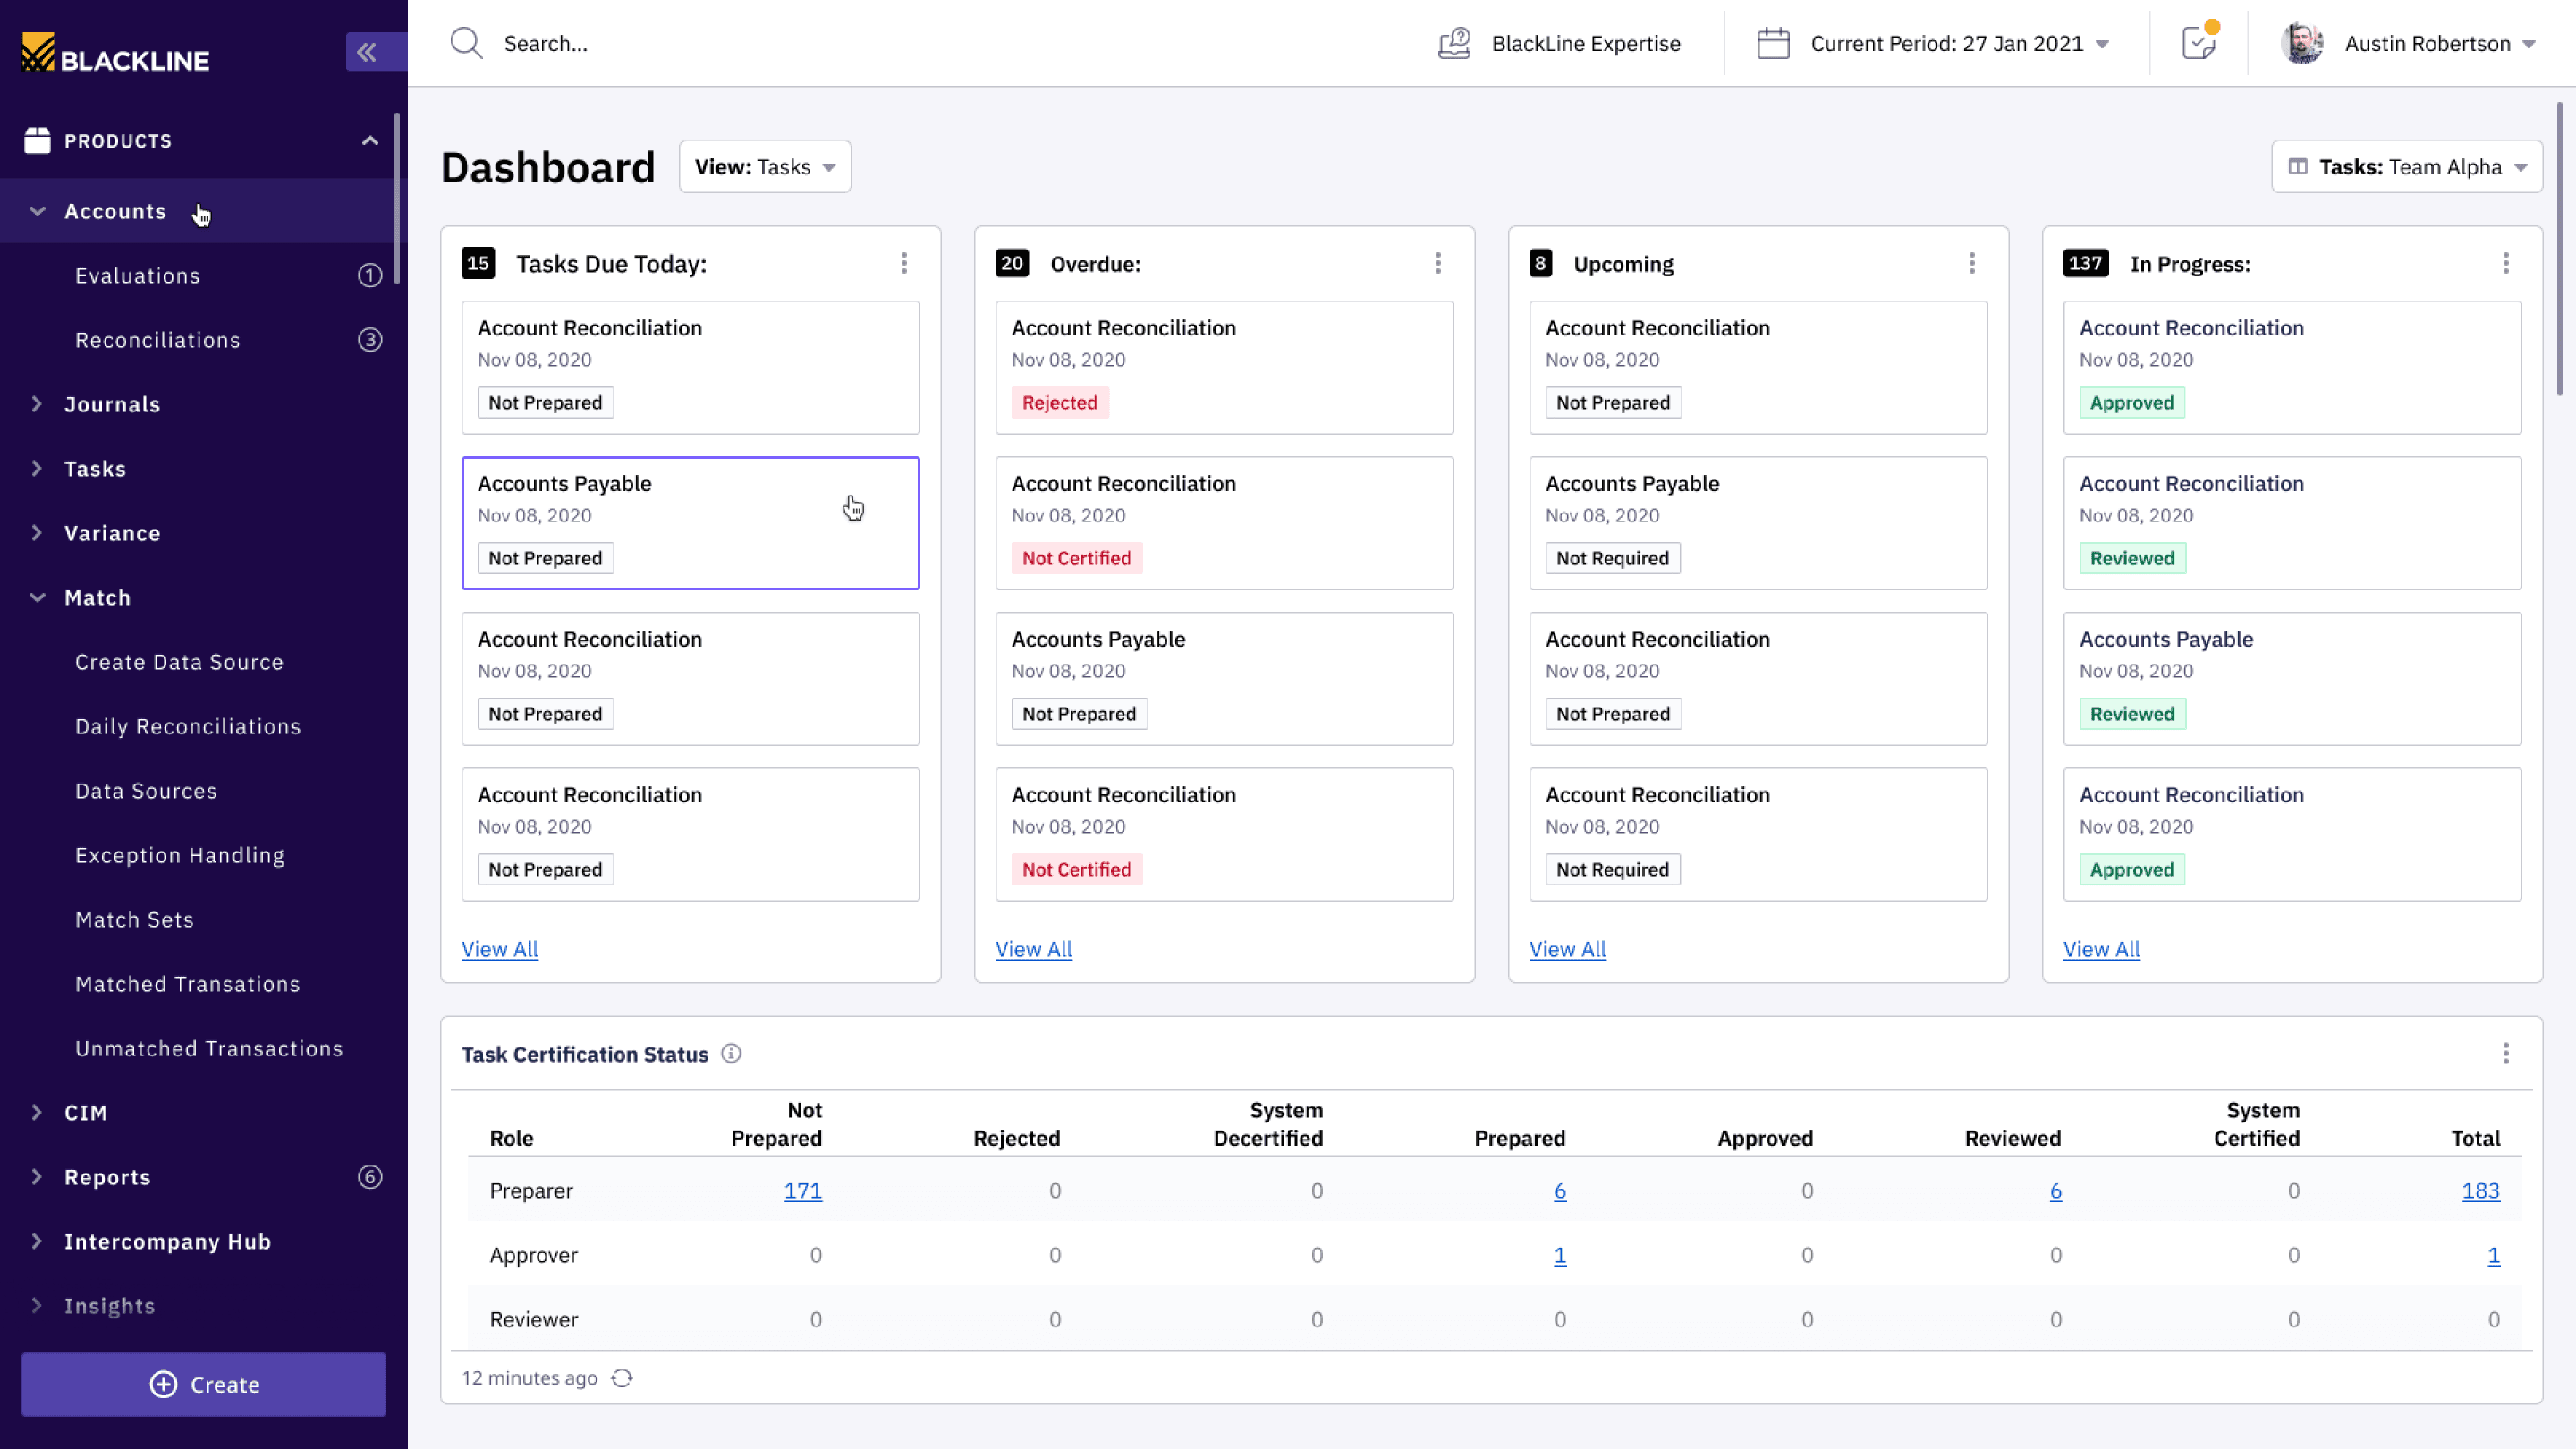Expand the Journals section in sidebar

[x=111, y=404]
